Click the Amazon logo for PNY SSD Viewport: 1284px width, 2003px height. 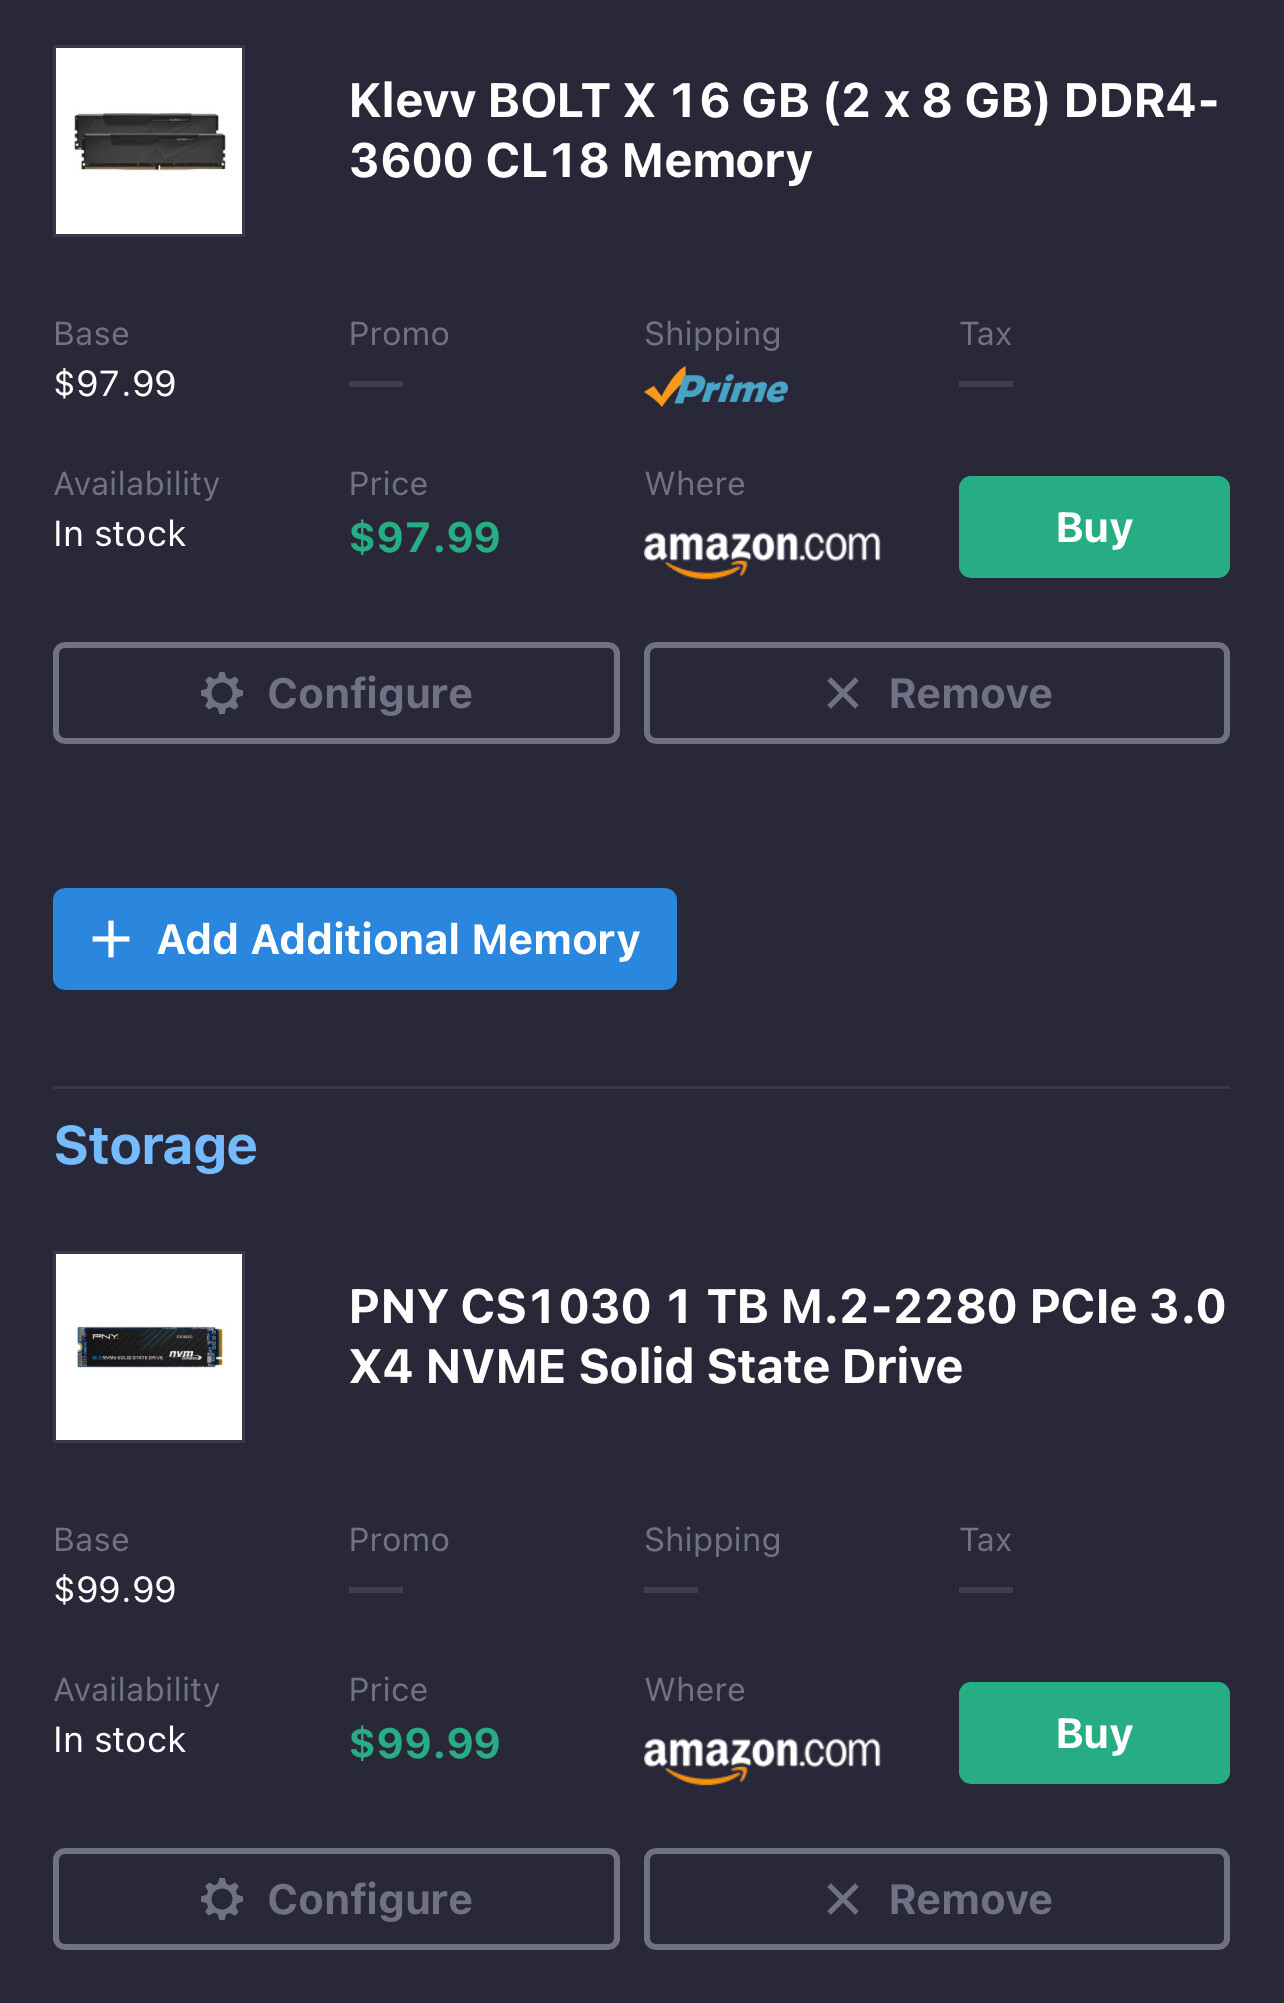762,1755
